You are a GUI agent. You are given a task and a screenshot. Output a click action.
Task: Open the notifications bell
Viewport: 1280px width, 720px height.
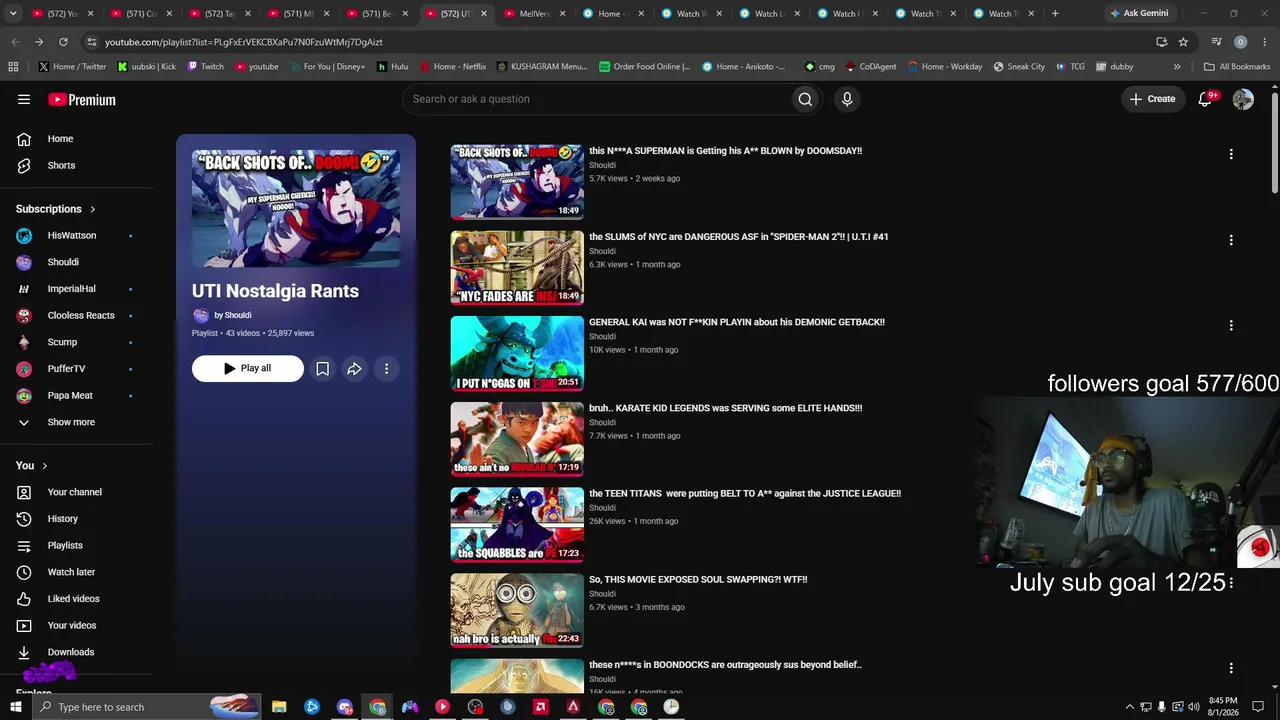(x=1205, y=99)
